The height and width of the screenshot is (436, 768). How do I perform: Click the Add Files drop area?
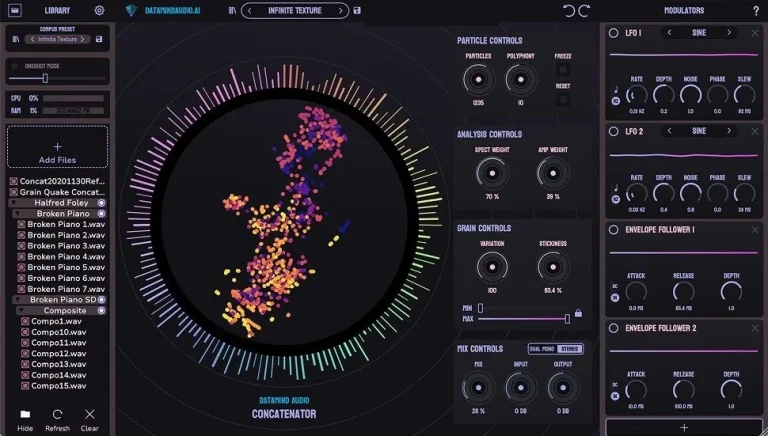[x=57, y=147]
